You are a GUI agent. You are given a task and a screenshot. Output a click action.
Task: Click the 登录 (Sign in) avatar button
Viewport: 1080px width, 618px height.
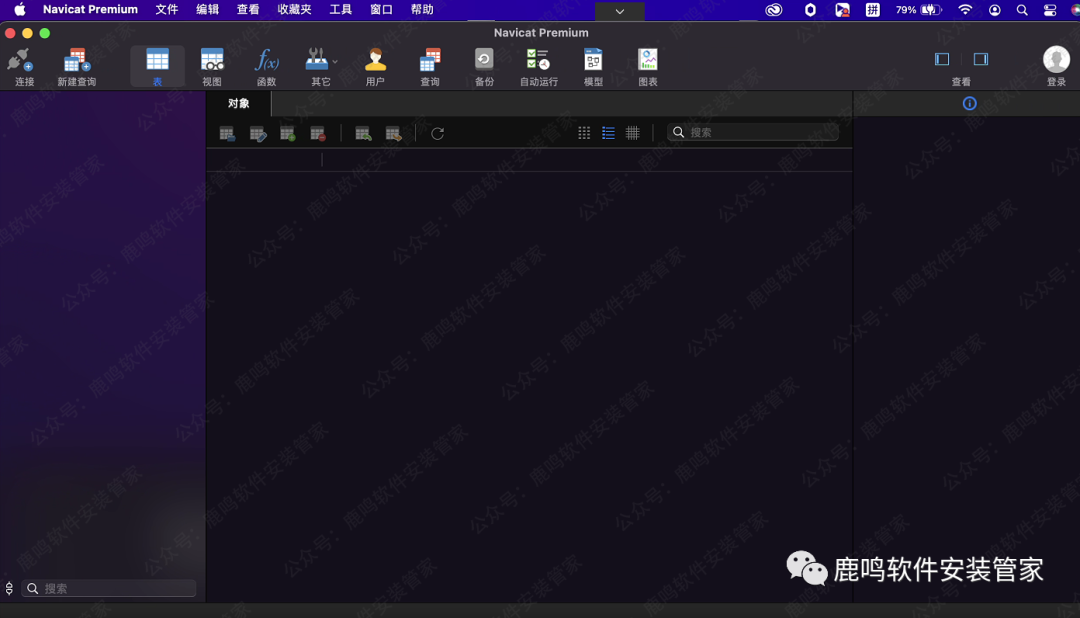pyautogui.click(x=1056, y=61)
